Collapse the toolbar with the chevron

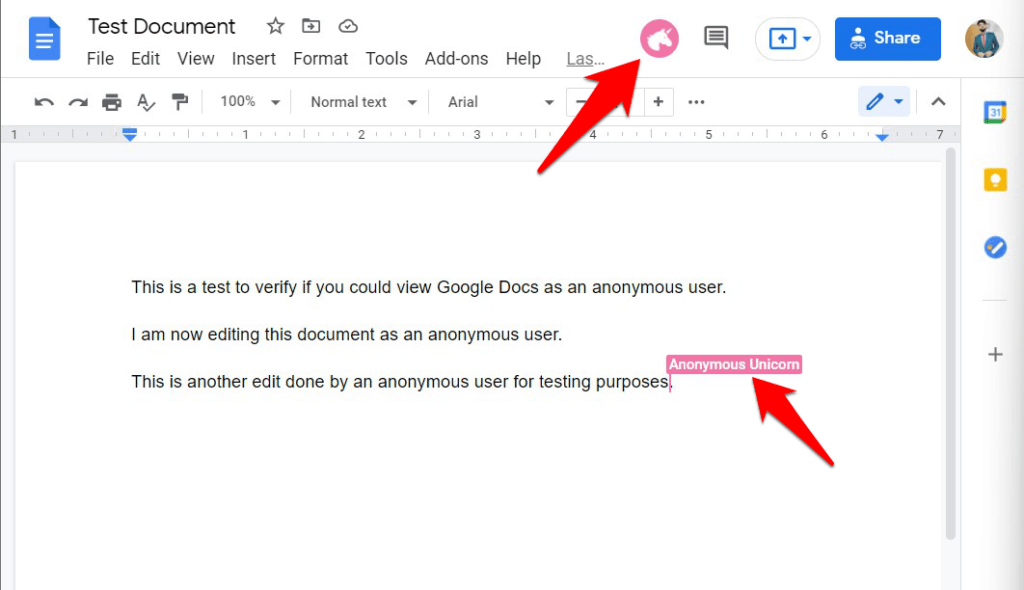coord(938,101)
